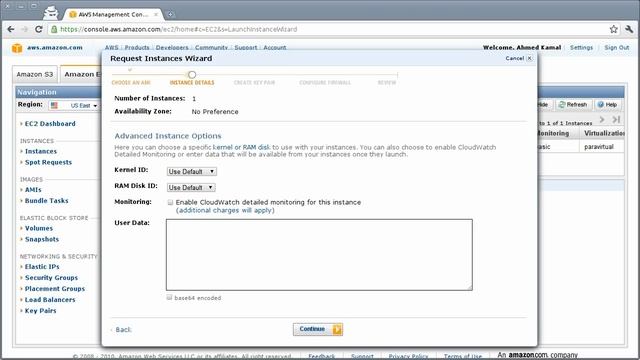The height and width of the screenshot is (360, 640).
Task: Open the Account top menu
Action: coord(275,48)
